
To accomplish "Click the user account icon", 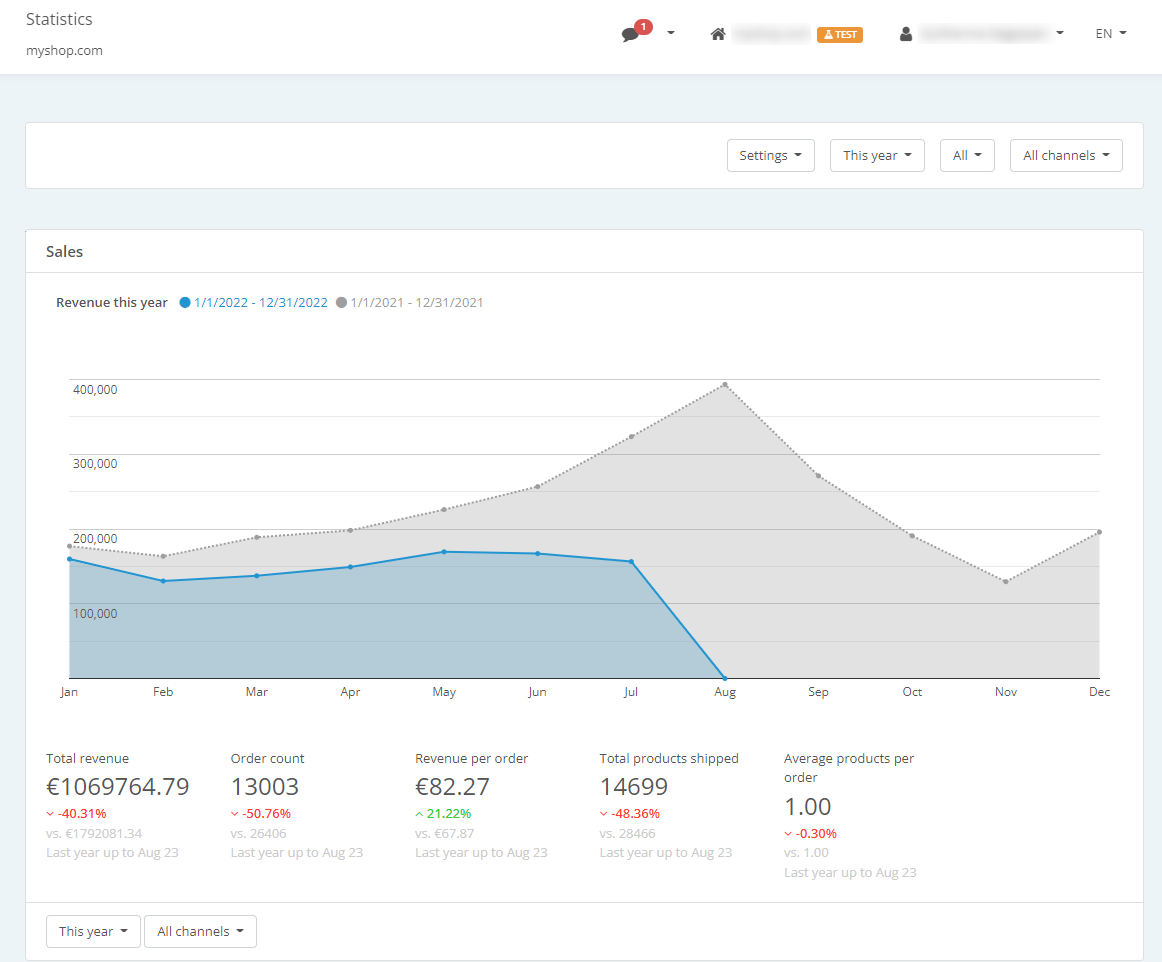I will [x=906, y=34].
